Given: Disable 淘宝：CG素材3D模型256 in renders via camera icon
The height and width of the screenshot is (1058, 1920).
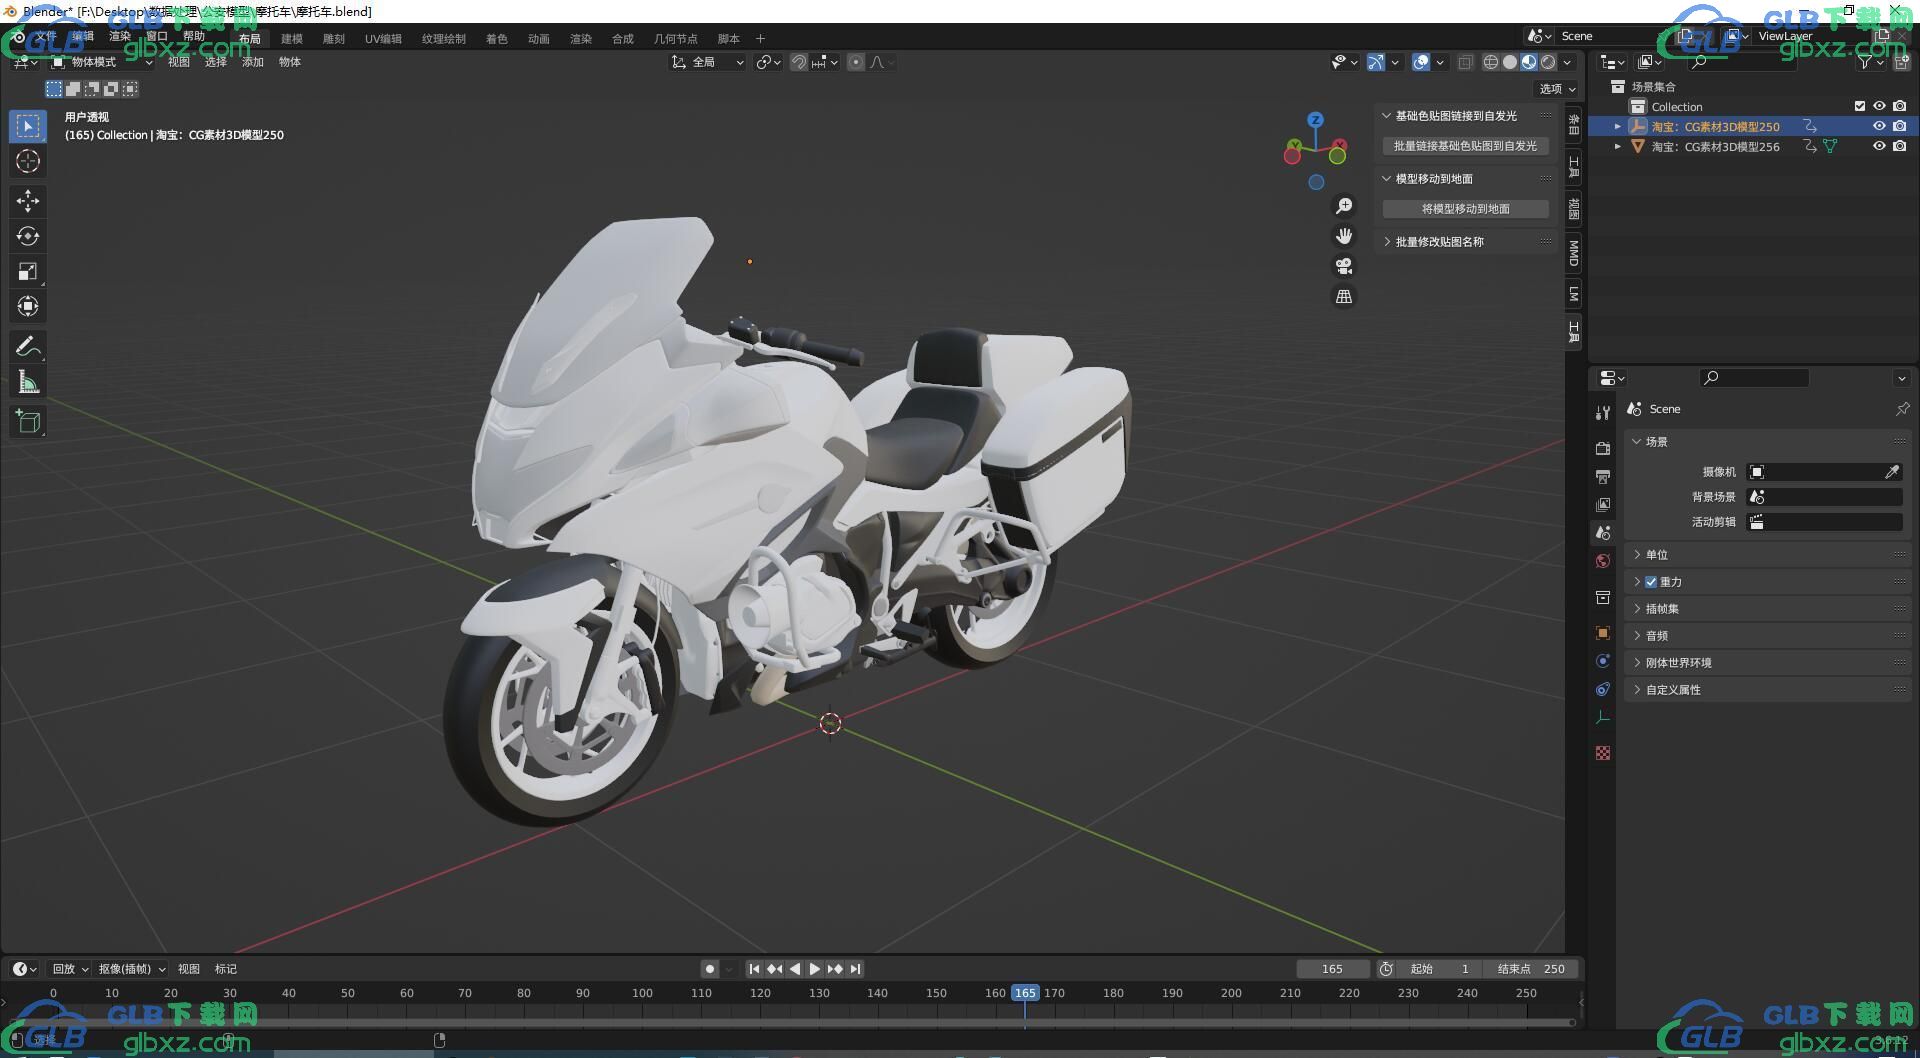Looking at the screenshot, I should click(1900, 146).
